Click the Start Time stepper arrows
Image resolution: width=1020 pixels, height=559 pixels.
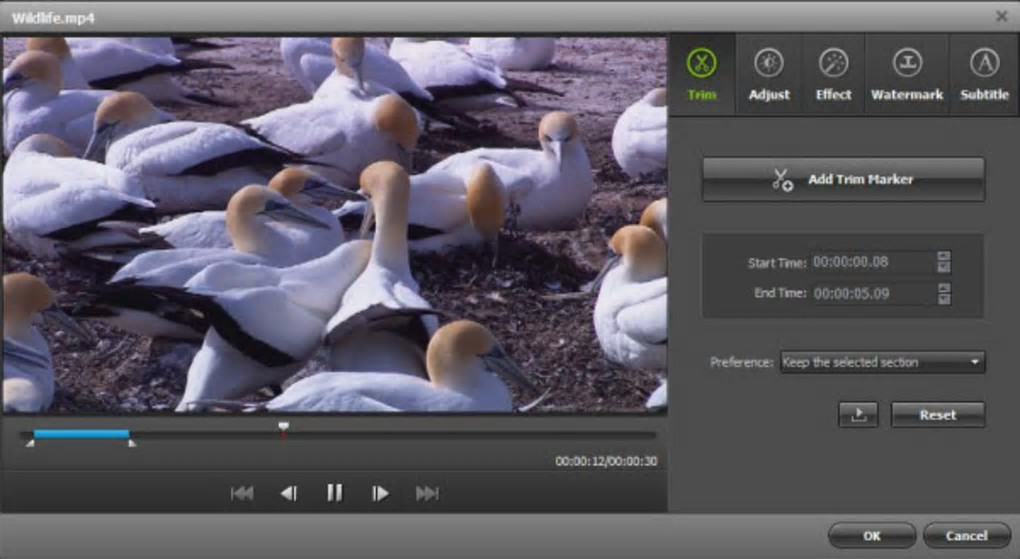[944, 262]
